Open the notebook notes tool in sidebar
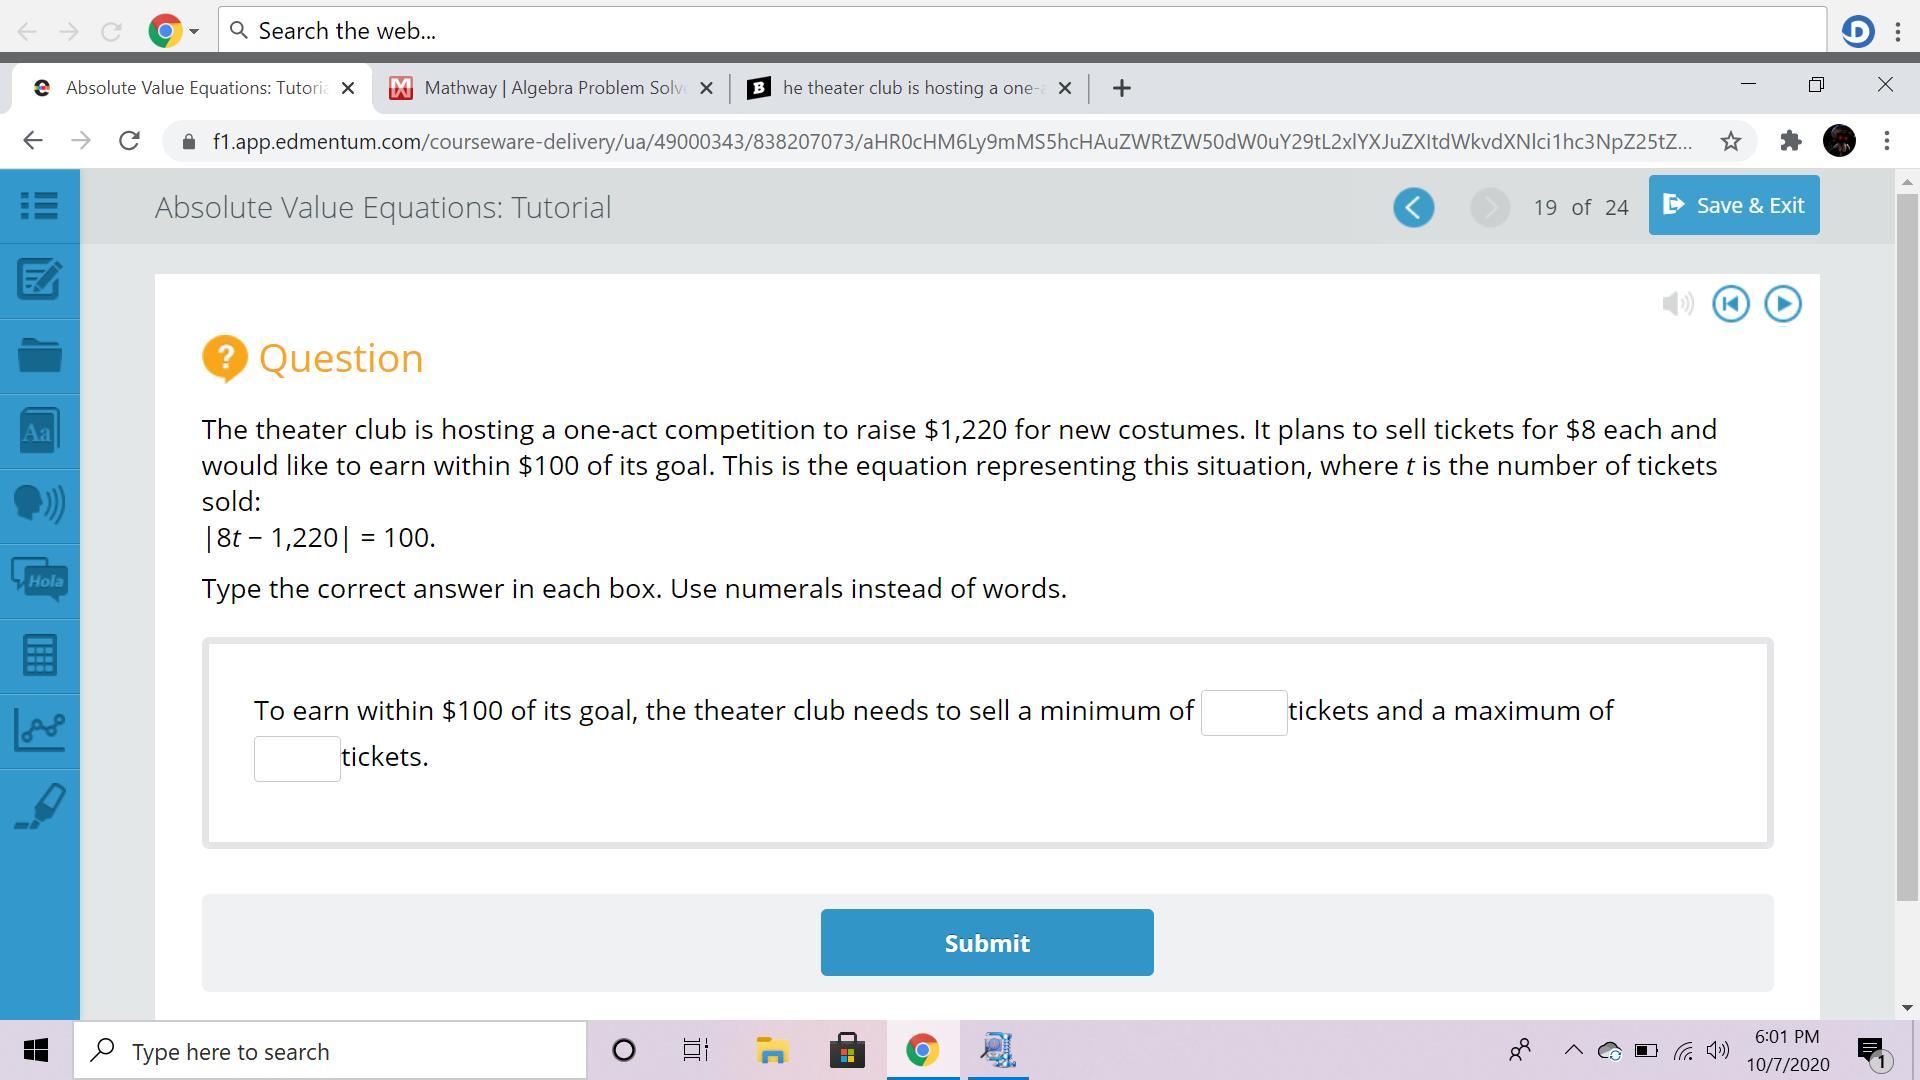This screenshot has width=1920, height=1080. 39,281
